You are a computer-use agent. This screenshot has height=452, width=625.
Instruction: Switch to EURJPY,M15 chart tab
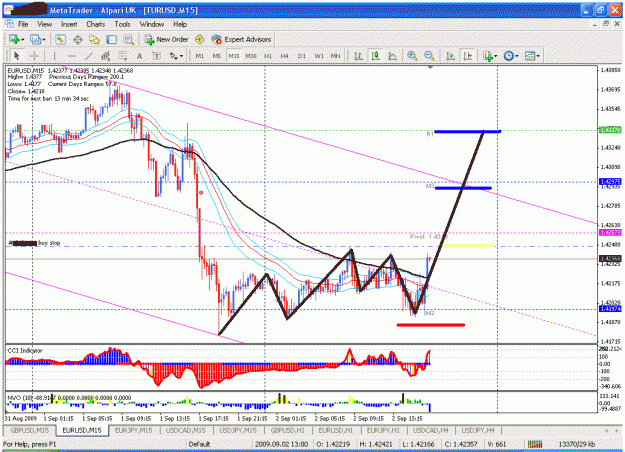(134, 430)
